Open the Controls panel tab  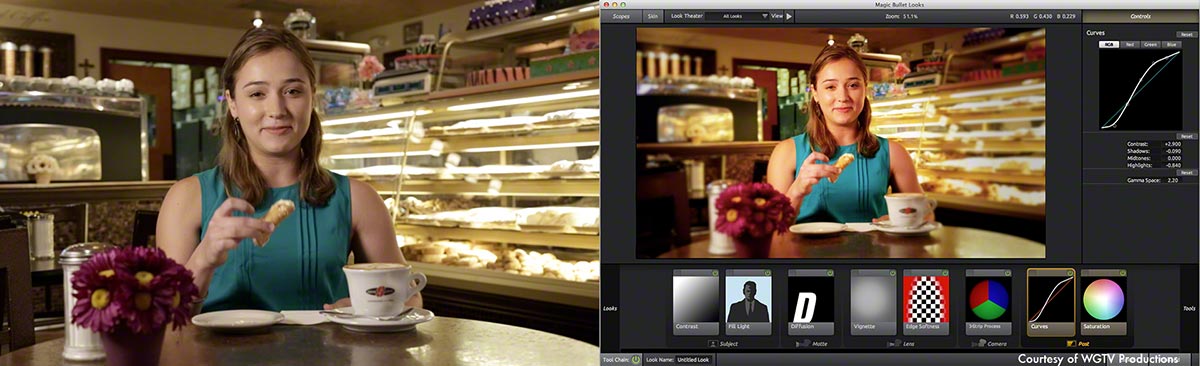(x=1141, y=16)
